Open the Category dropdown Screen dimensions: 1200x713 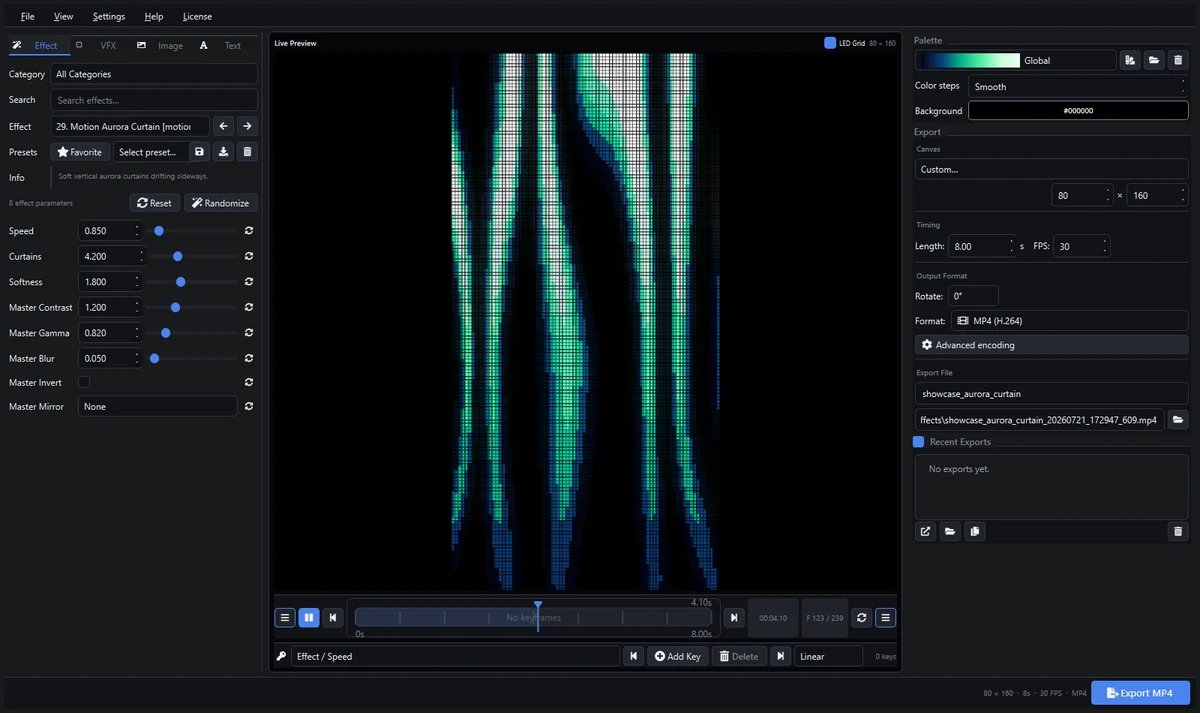coord(154,74)
